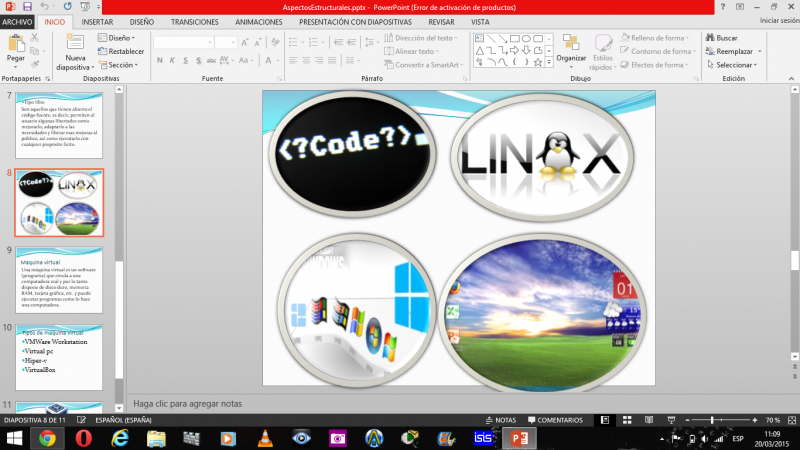800x450 pixels.
Task: Open the Relleno de forma color menu
Action: click(655, 38)
